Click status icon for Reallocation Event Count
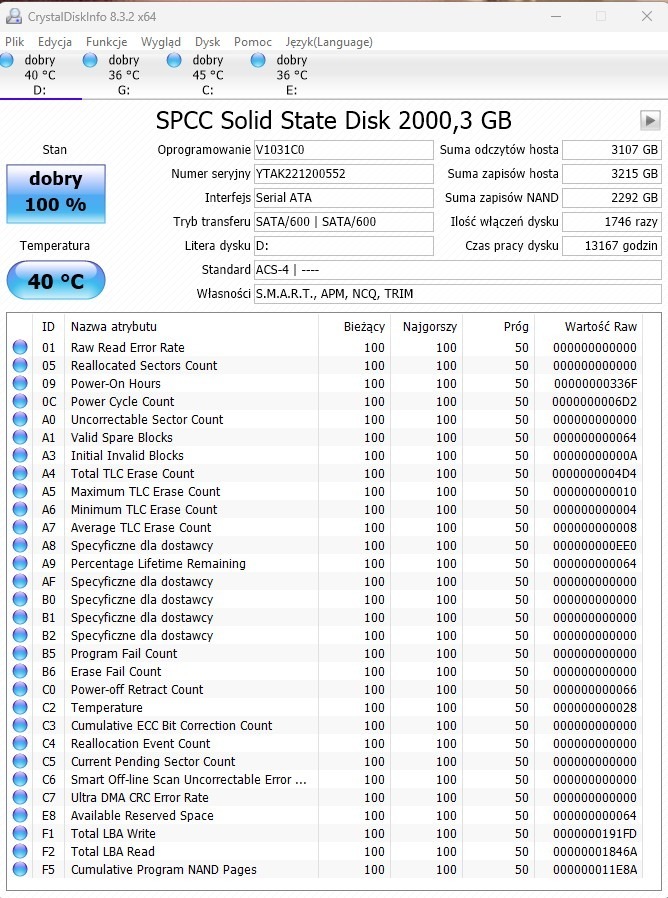This screenshot has height=898, width=668. pos(20,743)
